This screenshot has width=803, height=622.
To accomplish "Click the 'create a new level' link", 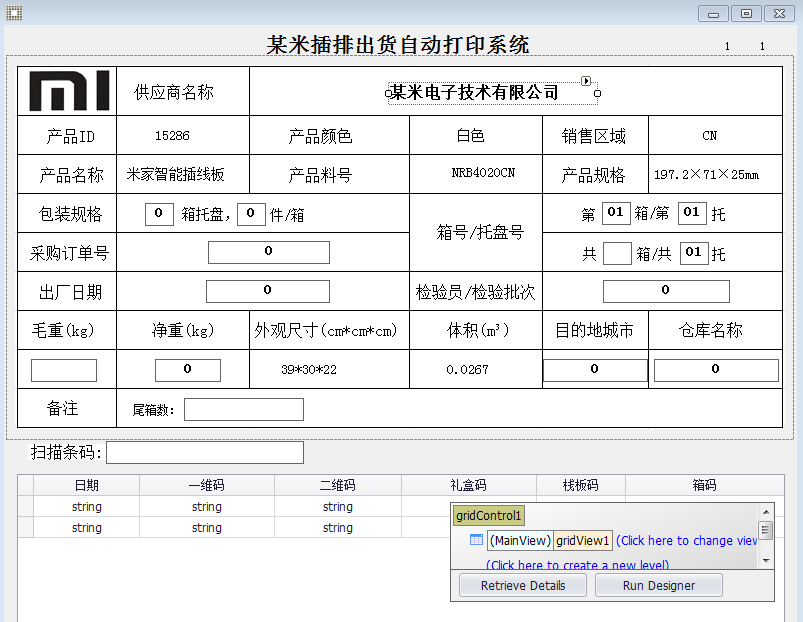I will tap(577, 565).
